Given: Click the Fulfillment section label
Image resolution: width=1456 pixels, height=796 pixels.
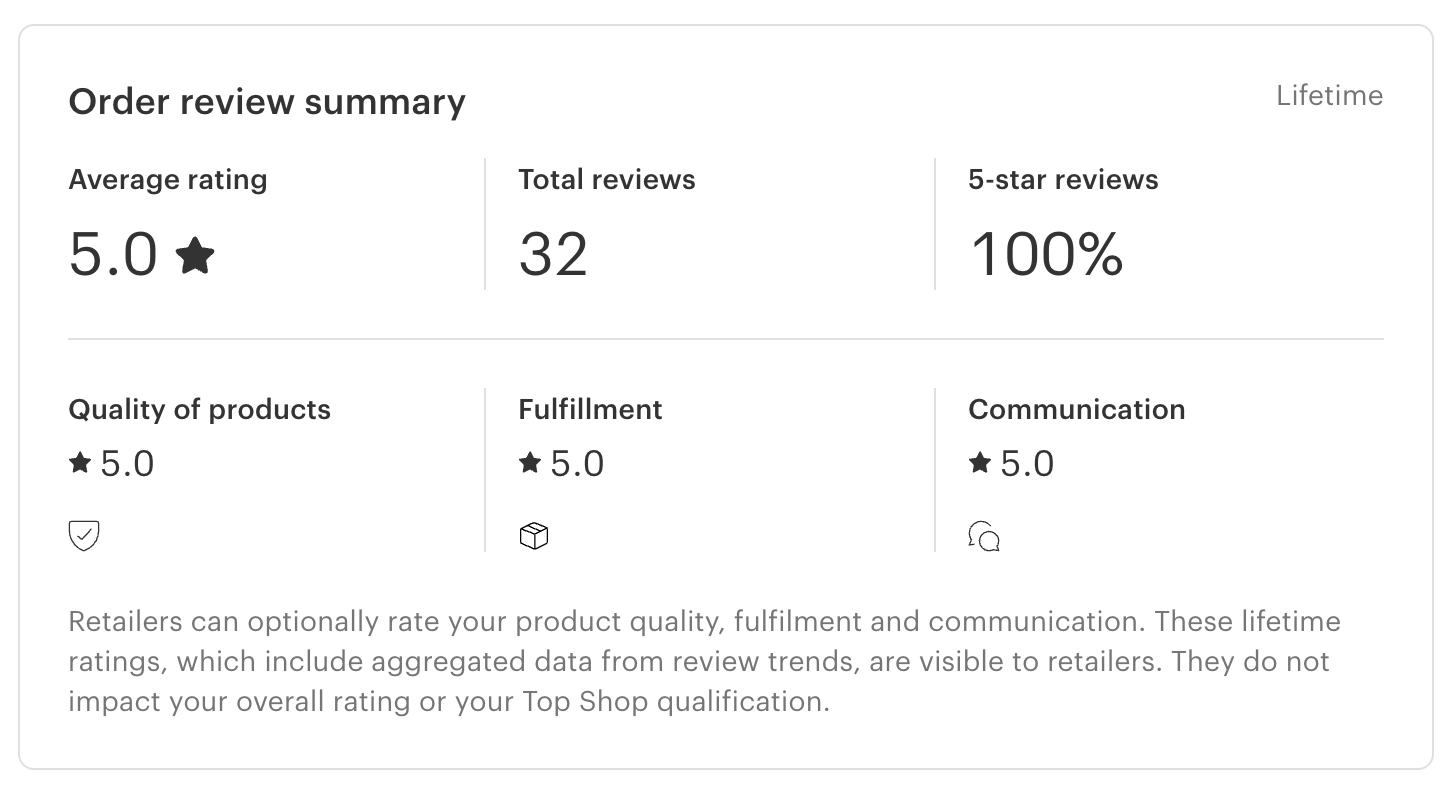Looking at the screenshot, I should pyautogui.click(x=590, y=410).
